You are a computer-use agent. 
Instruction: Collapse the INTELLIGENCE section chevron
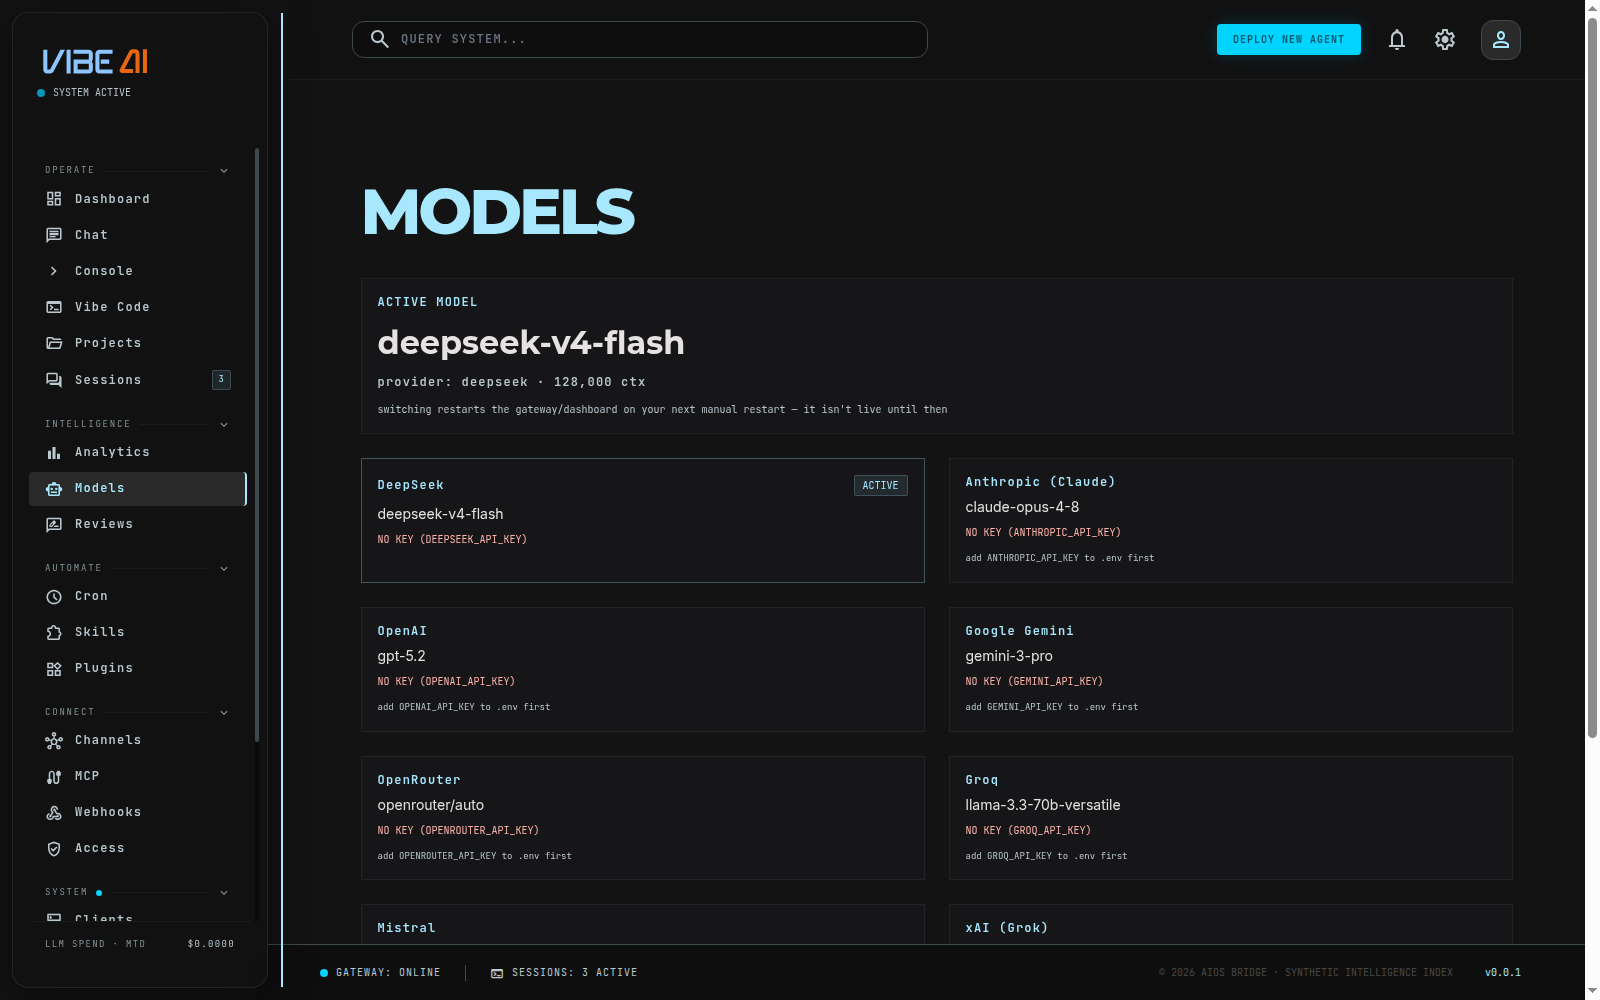coord(224,424)
